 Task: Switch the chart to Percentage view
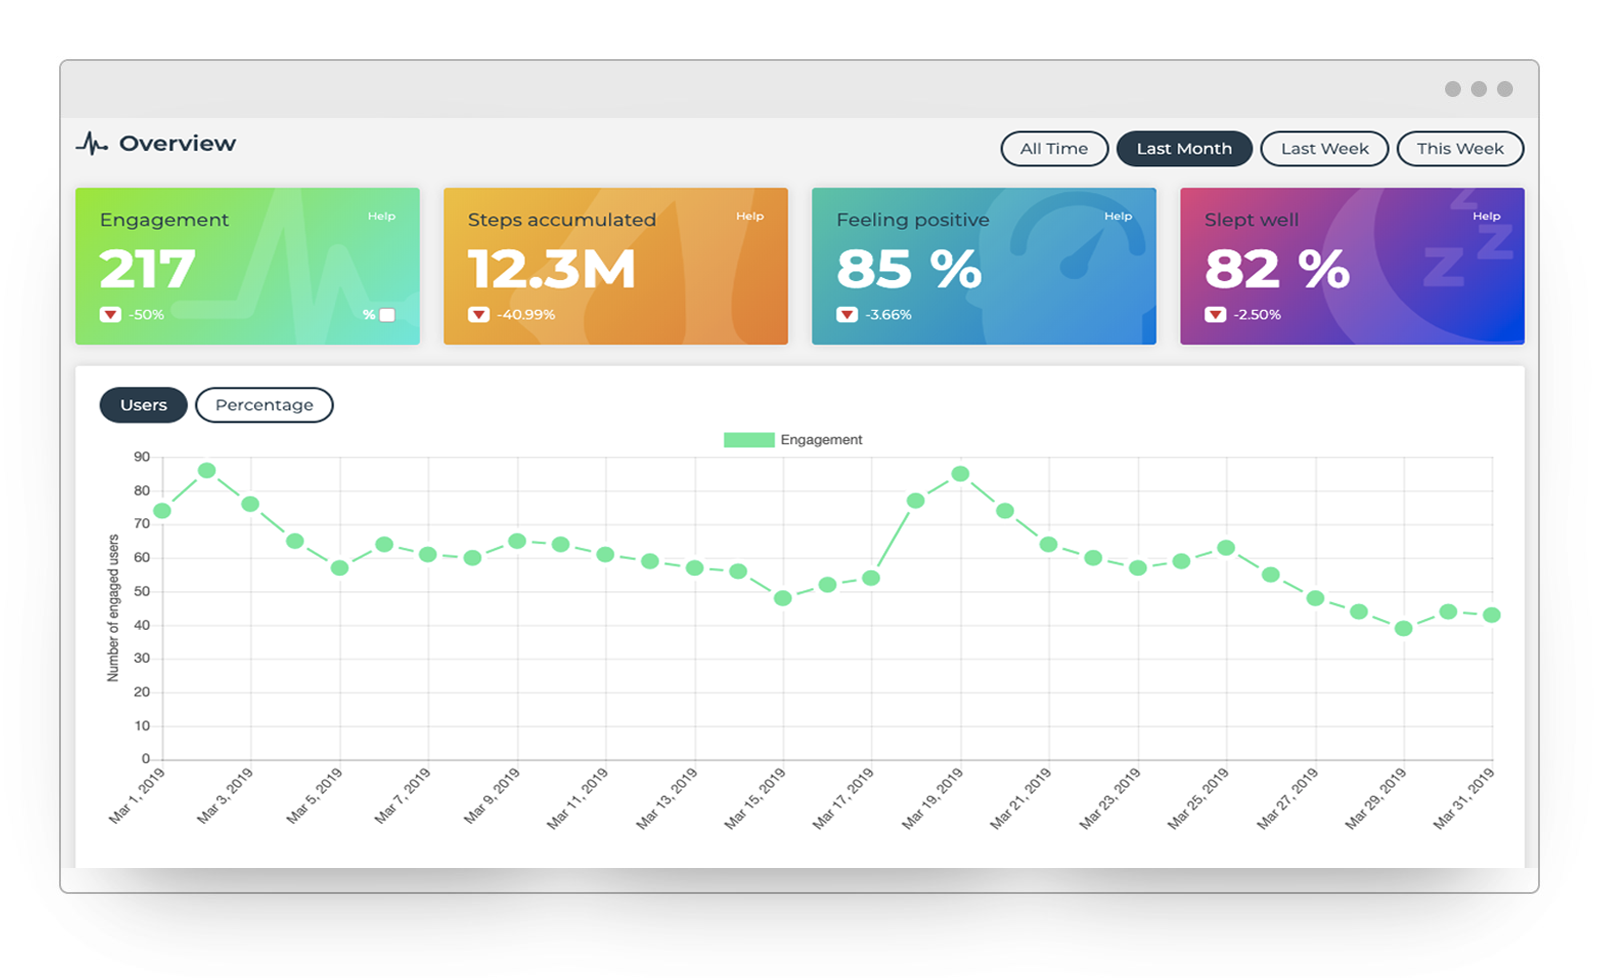point(264,405)
